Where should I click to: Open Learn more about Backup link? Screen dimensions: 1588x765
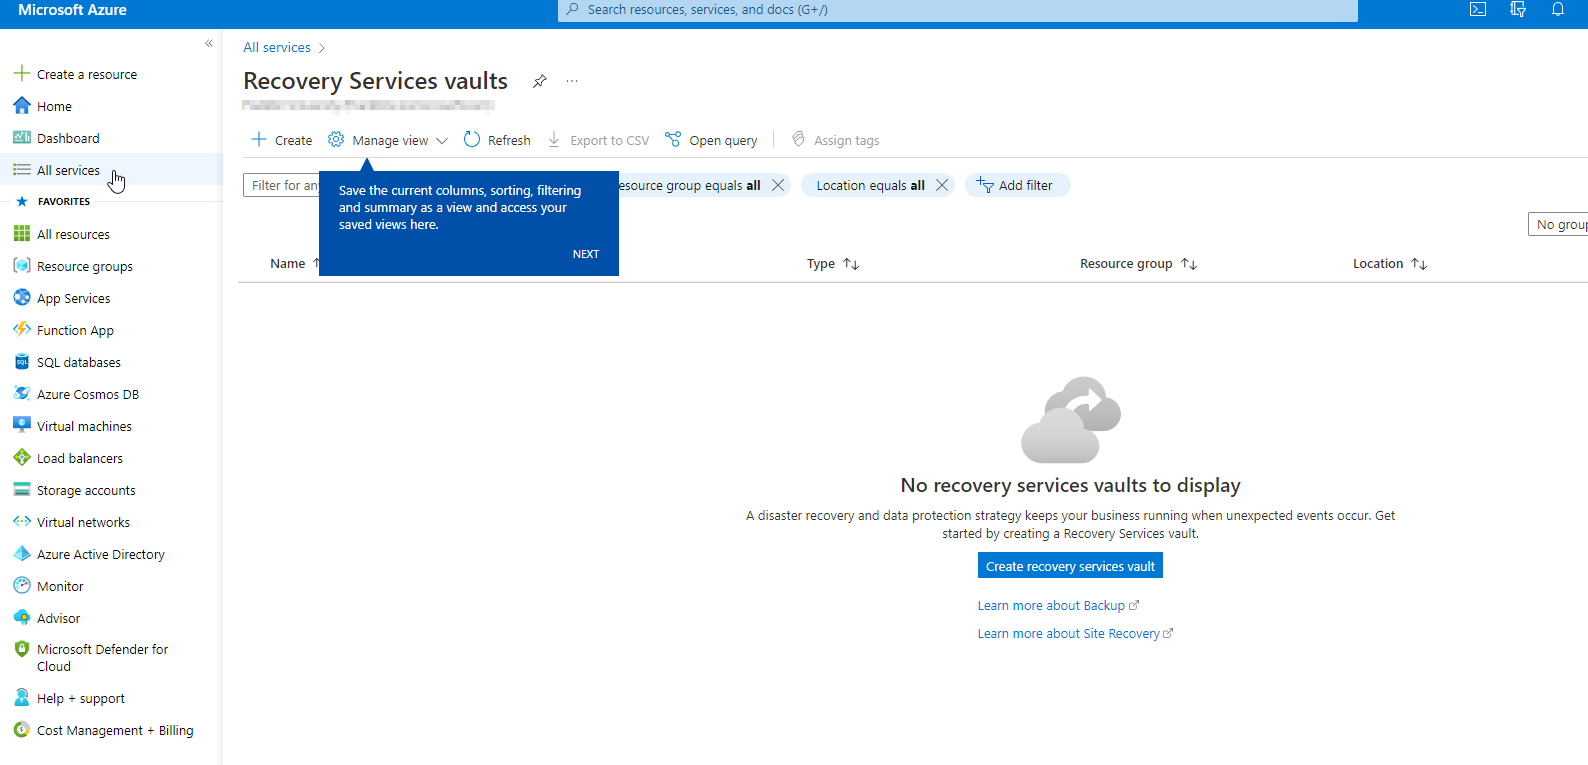pyautogui.click(x=1058, y=606)
